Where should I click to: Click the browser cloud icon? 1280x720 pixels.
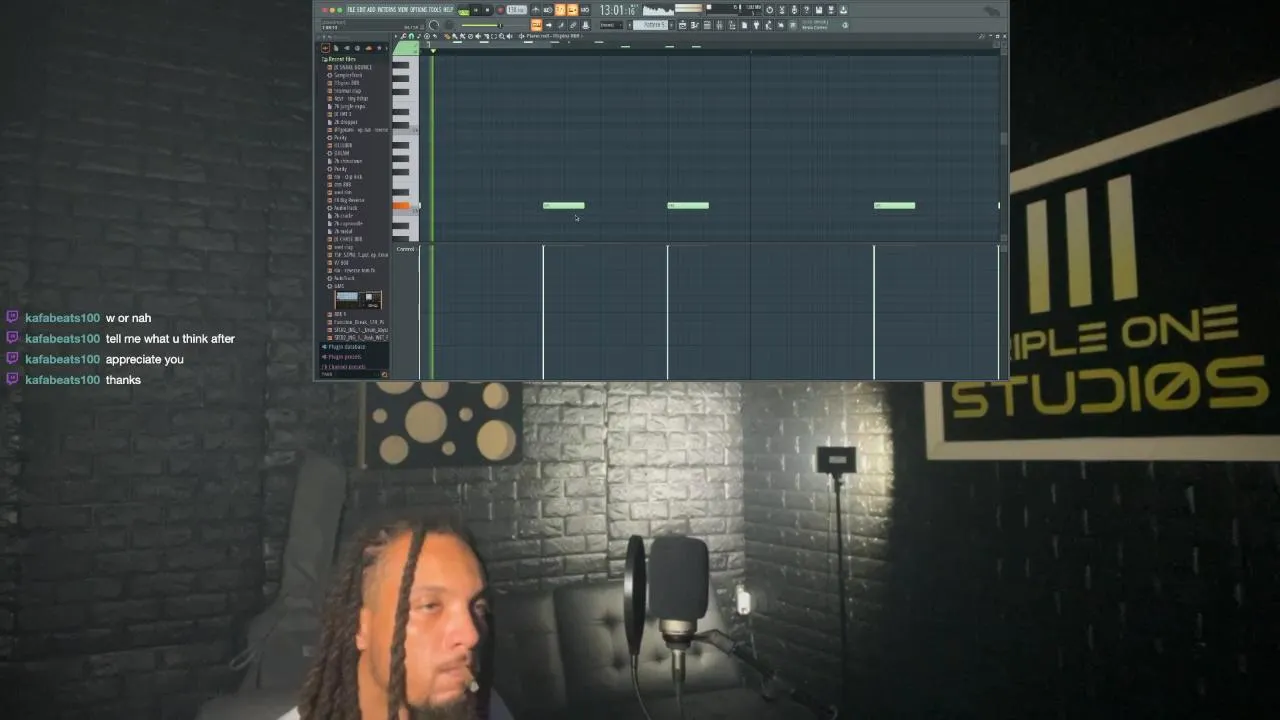click(369, 48)
